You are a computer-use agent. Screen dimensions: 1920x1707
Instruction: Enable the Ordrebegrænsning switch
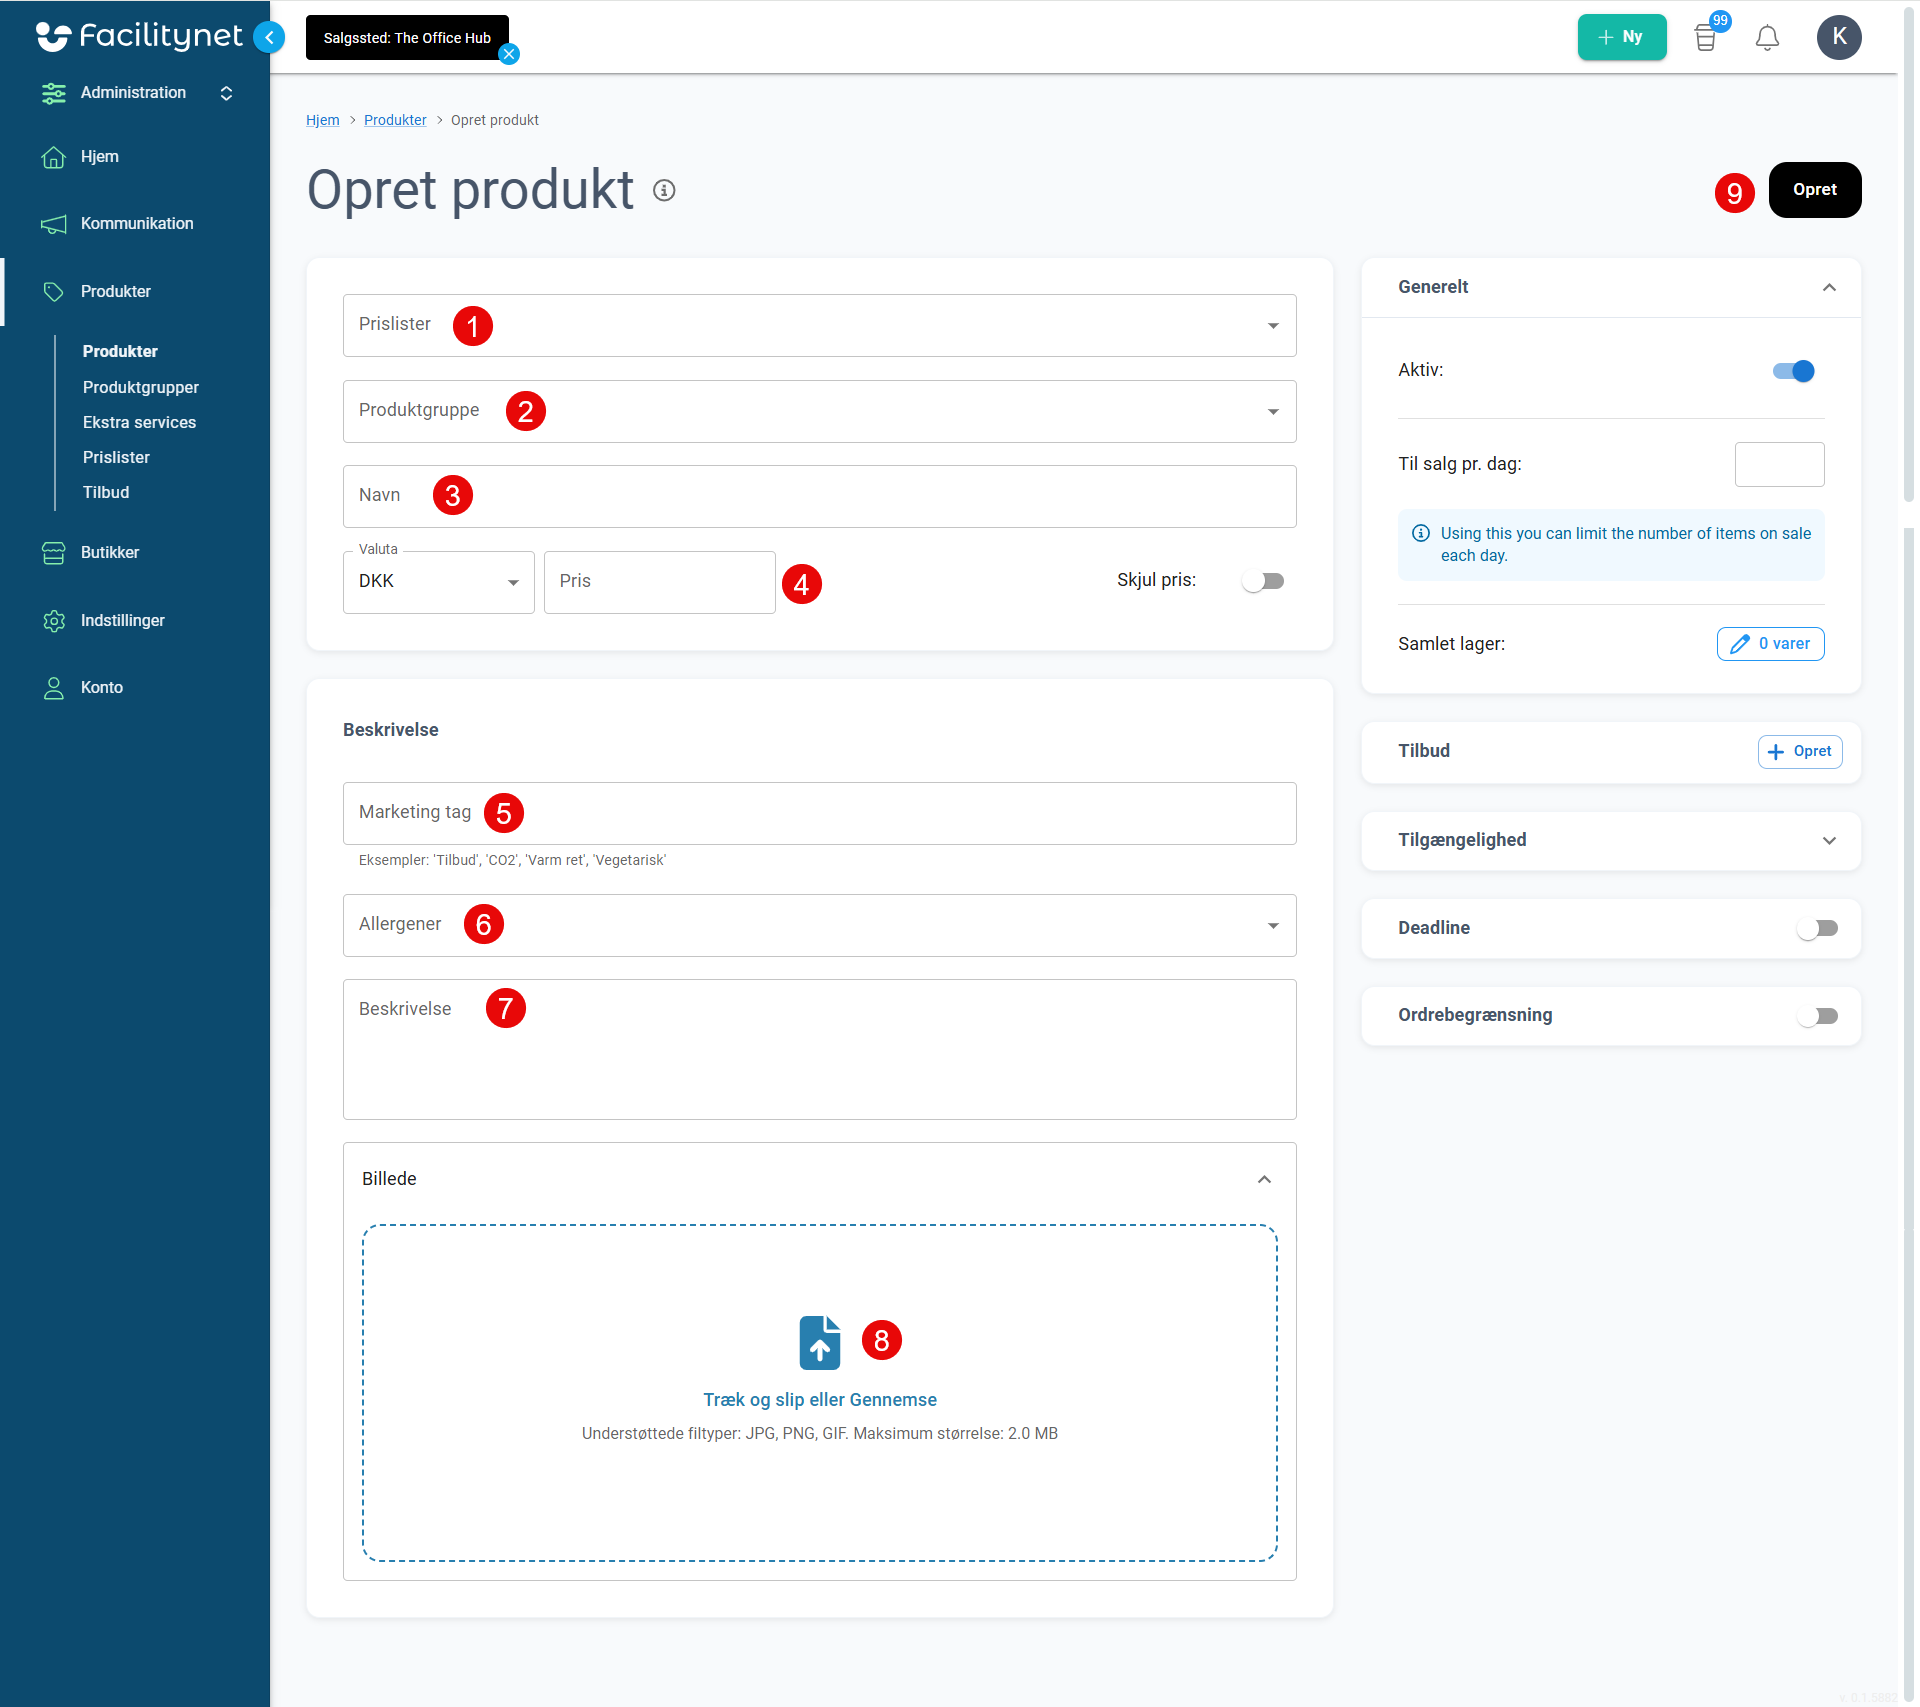(1817, 1016)
